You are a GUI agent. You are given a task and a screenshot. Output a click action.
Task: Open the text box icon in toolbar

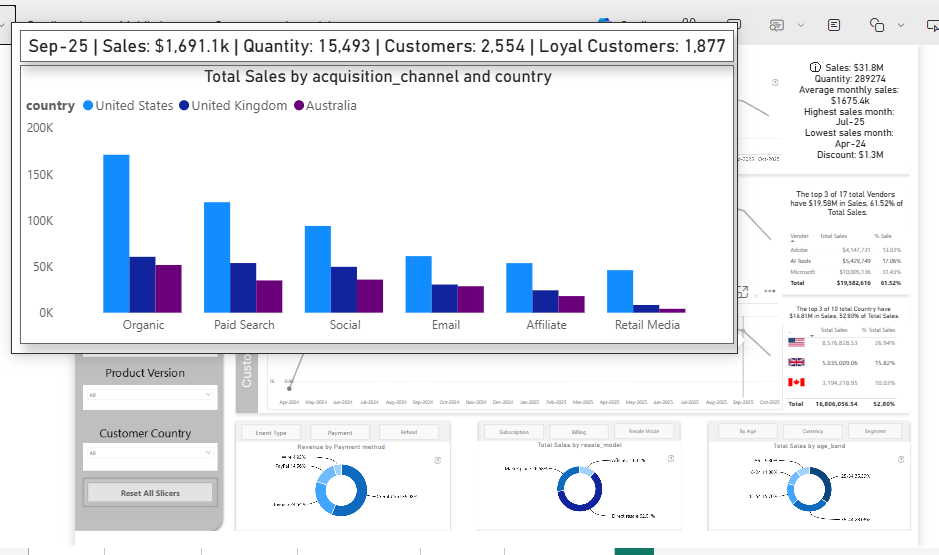point(834,25)
